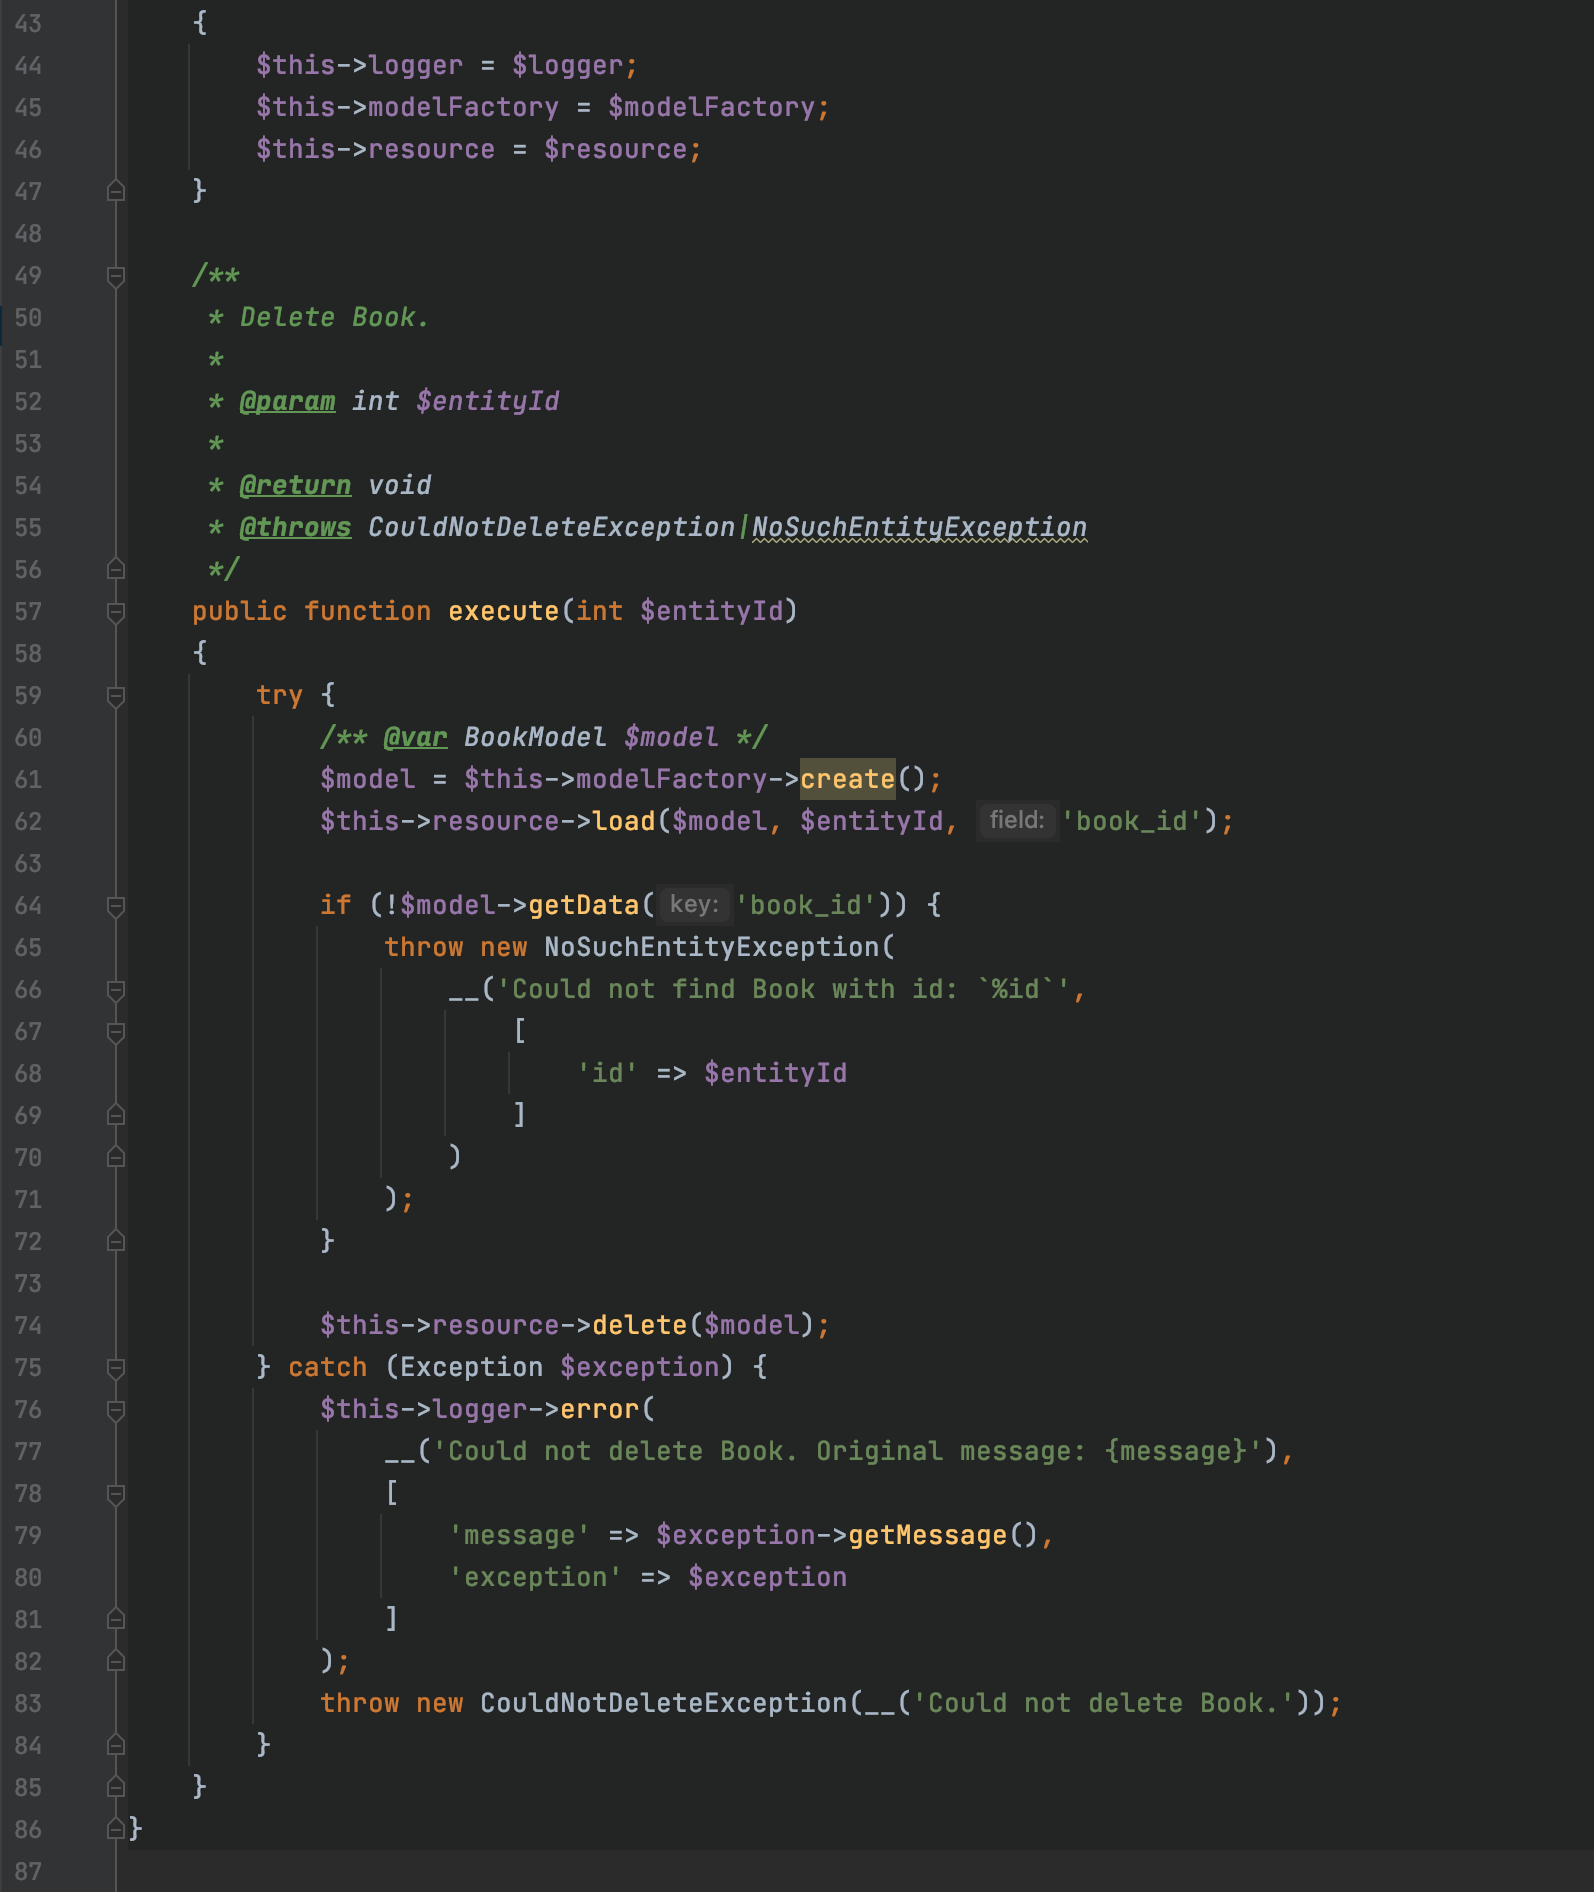The height and width of the screenshot is (1892, 1594).
Task: Click 'Delete Book.' comment text
Action: click(335, 317)
